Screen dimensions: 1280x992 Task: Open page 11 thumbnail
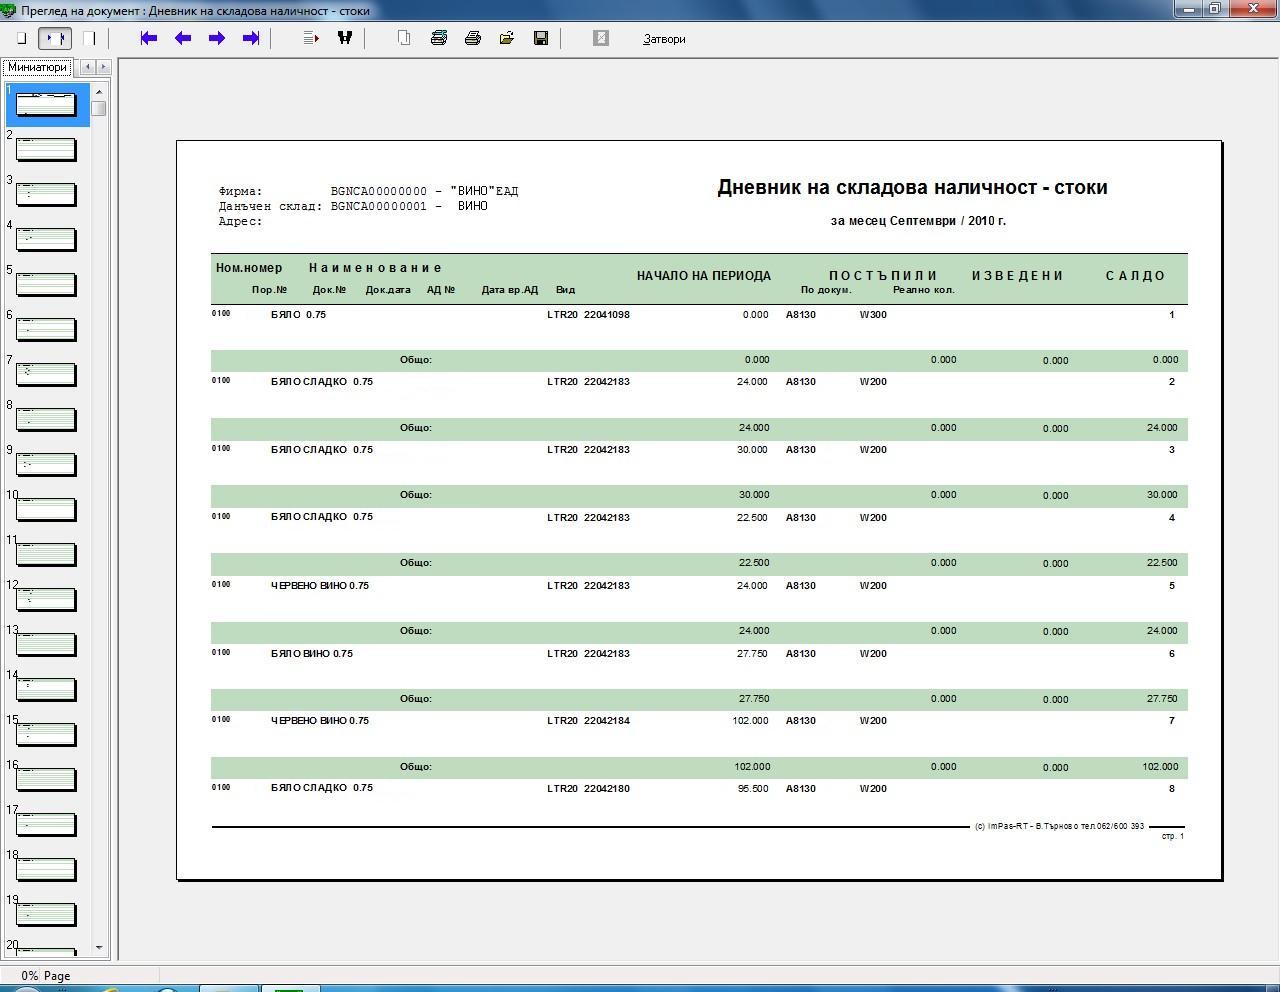(x=46, y=554)
